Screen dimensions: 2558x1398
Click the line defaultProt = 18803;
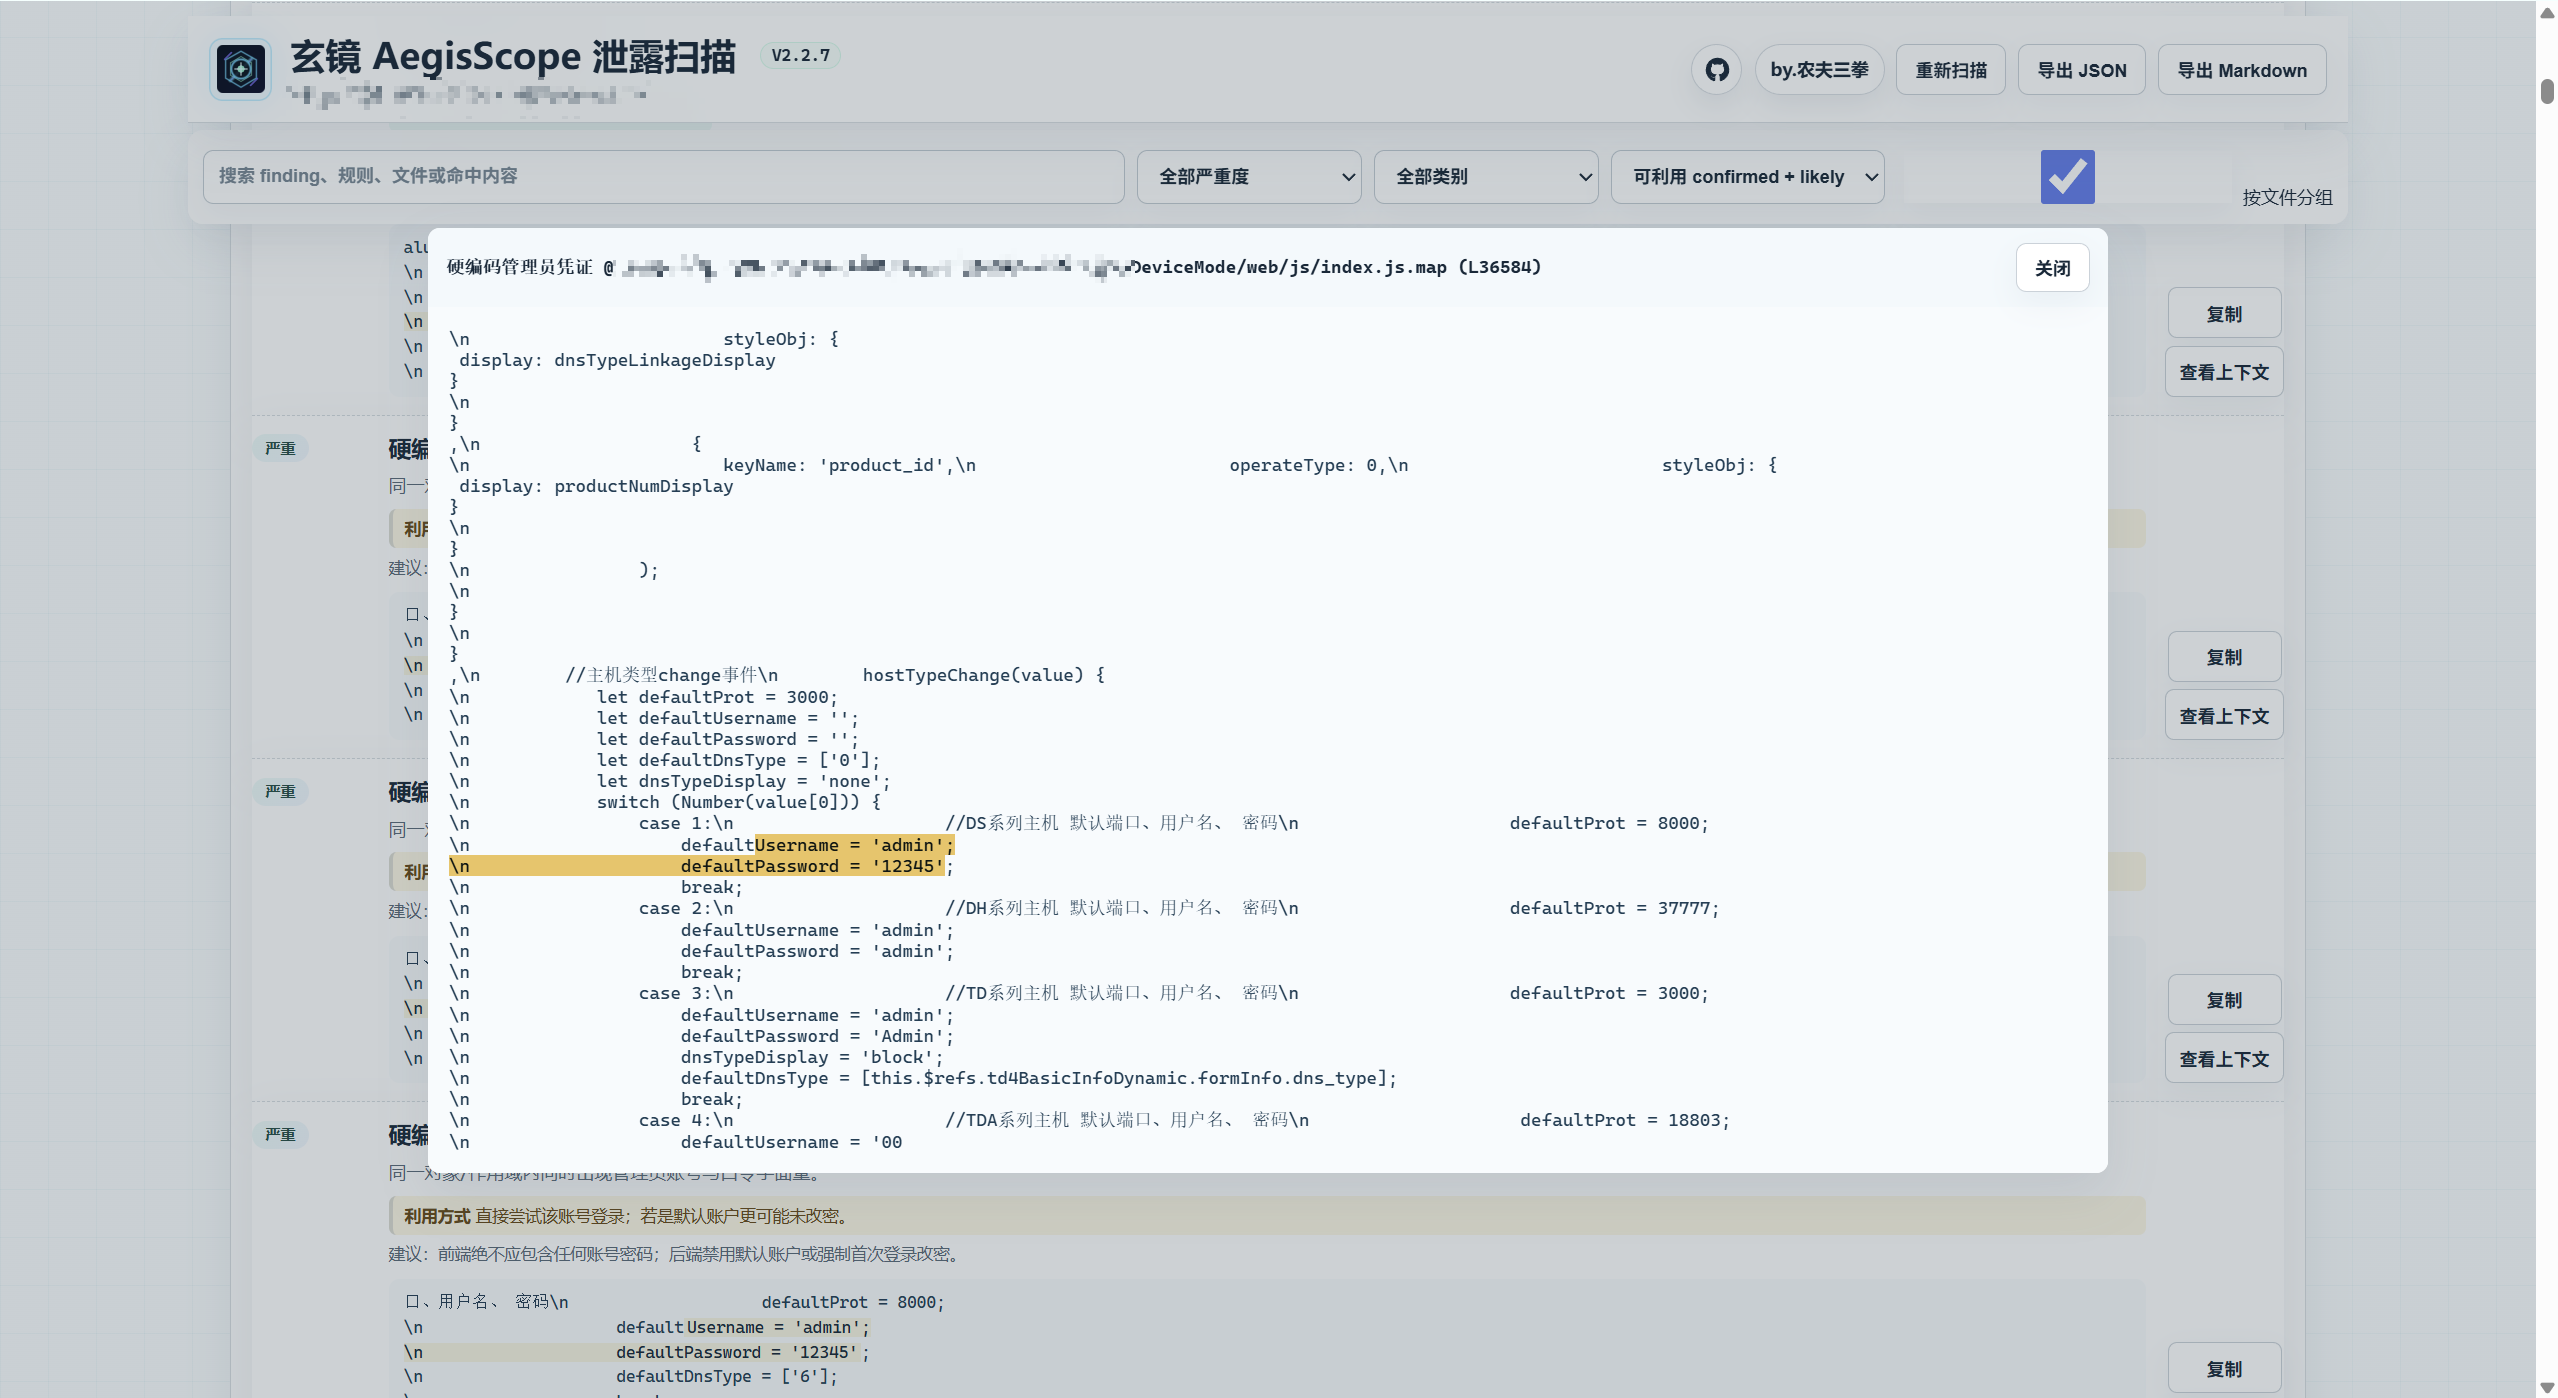point(1625,1120)
